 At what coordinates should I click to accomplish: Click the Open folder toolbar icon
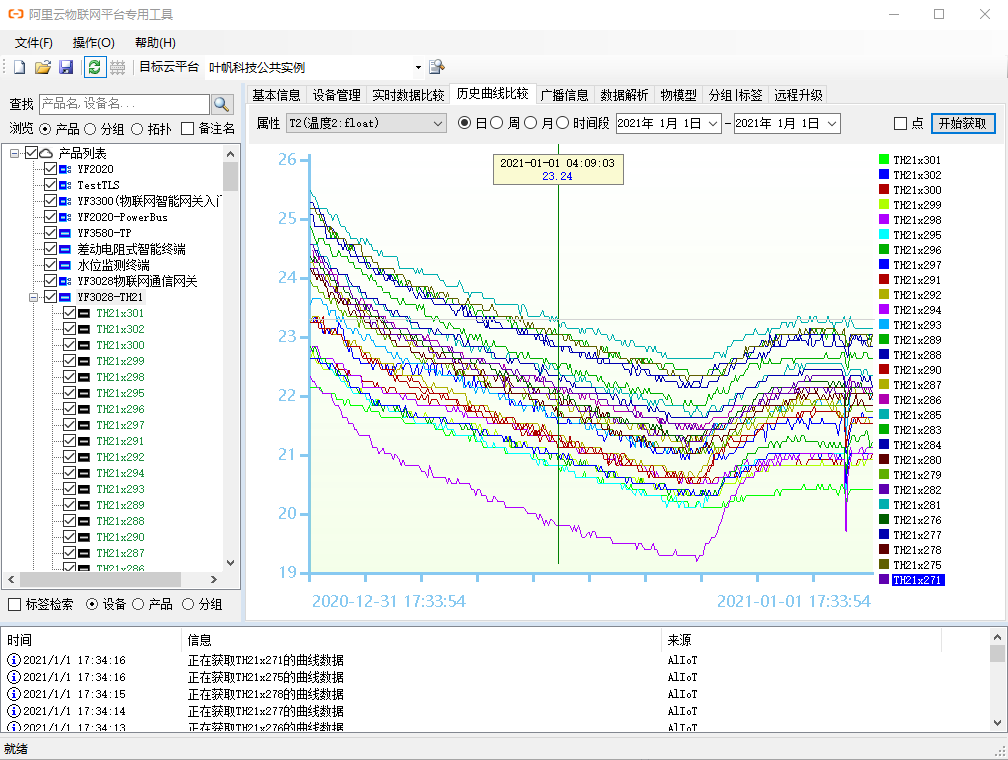42,67
